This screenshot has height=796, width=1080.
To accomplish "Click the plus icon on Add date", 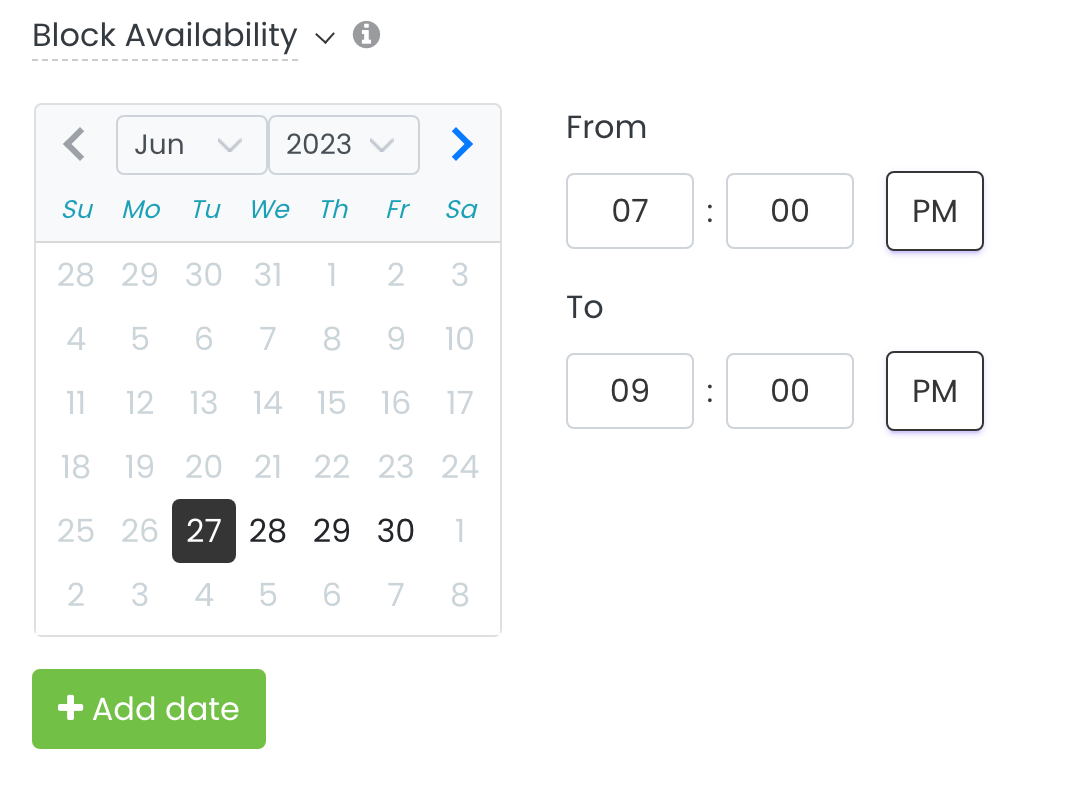I will coord(70,708).
